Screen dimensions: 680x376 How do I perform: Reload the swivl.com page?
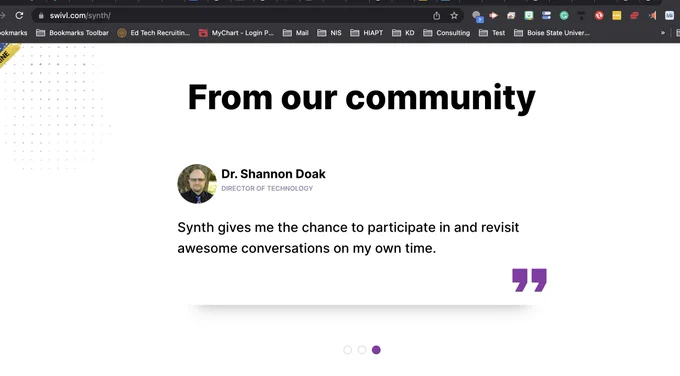[19, 16]
